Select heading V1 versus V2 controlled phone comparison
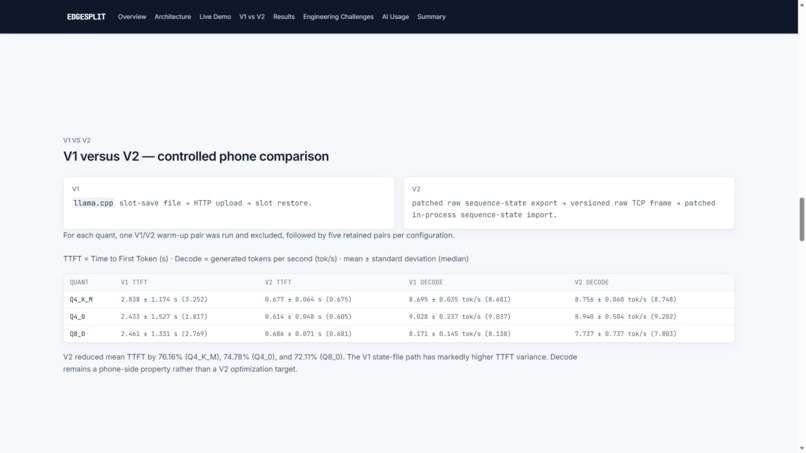Image resolution: width=806 pixels, height=453 pixels. [196, 156]
